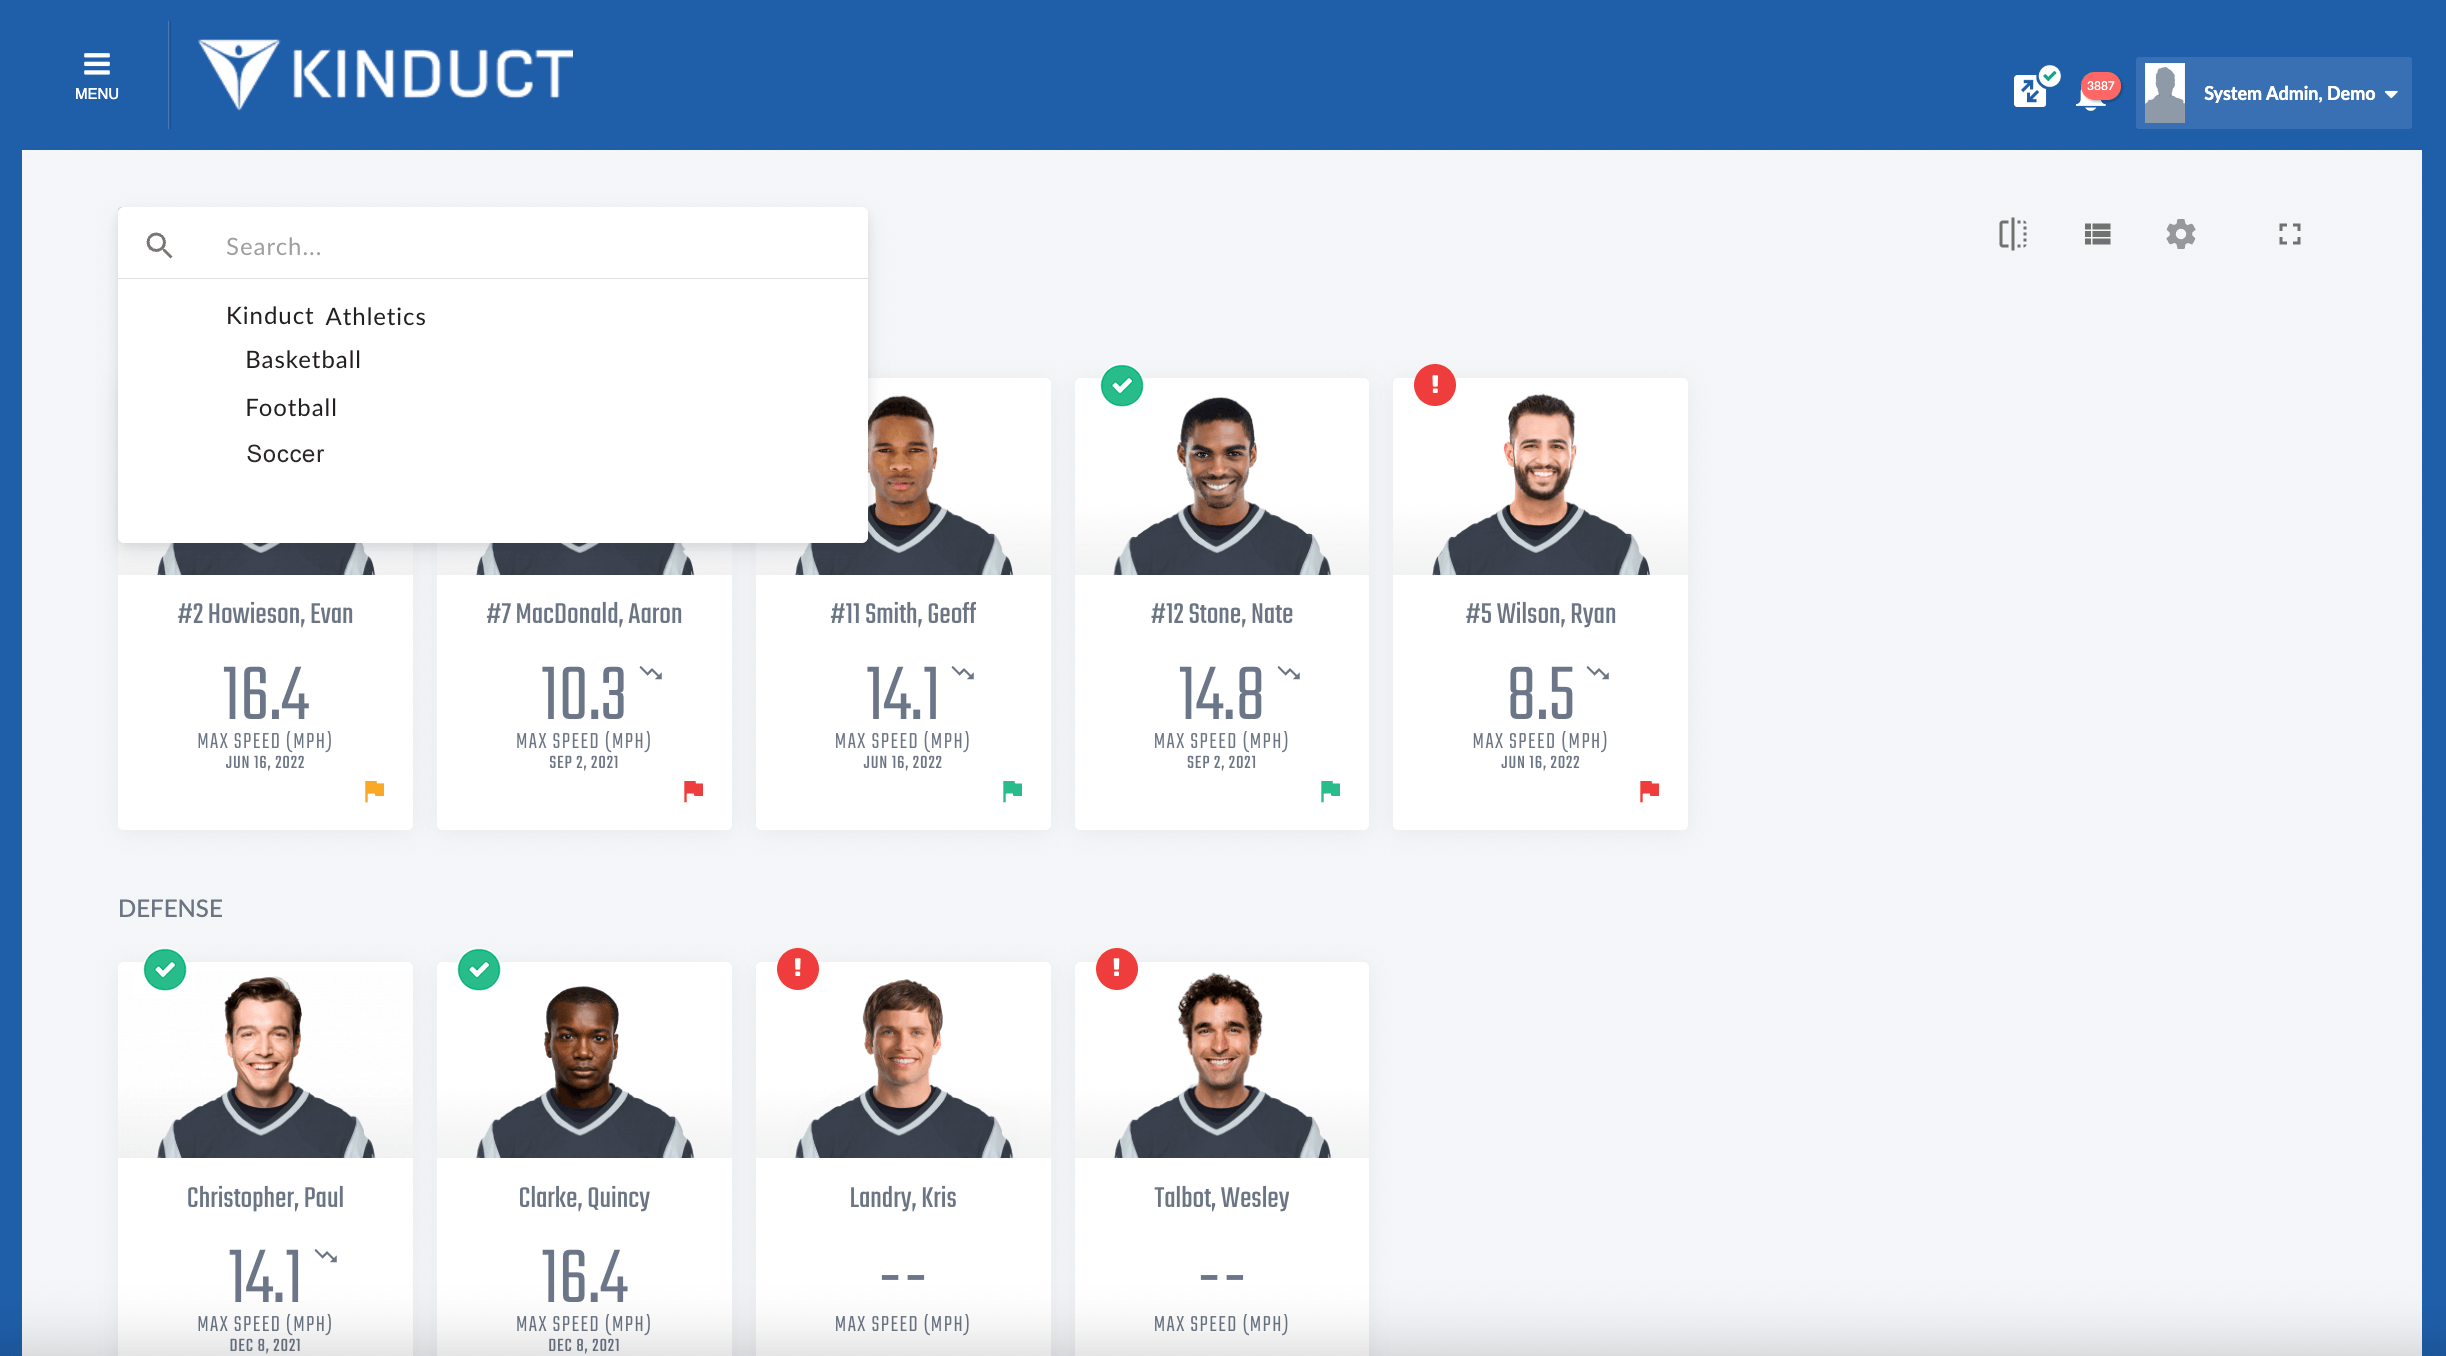Toggle green checkmark on Christopher Paul
The image size is (2446, 1356).
[165, 969]
